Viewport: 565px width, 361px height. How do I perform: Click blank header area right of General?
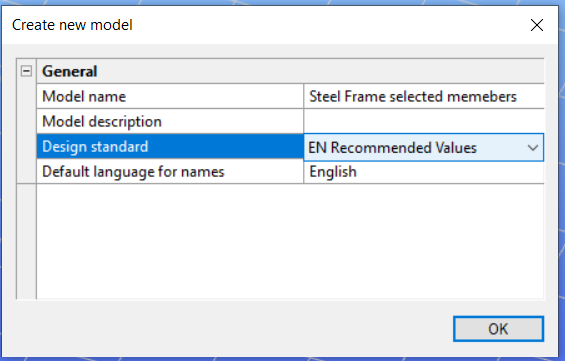321,71
